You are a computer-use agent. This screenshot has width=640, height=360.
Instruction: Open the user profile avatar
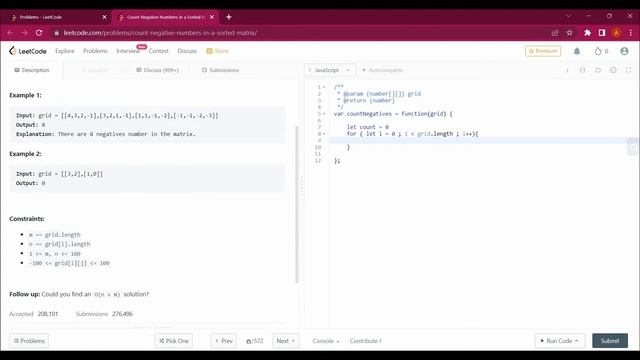coord(624,51)
